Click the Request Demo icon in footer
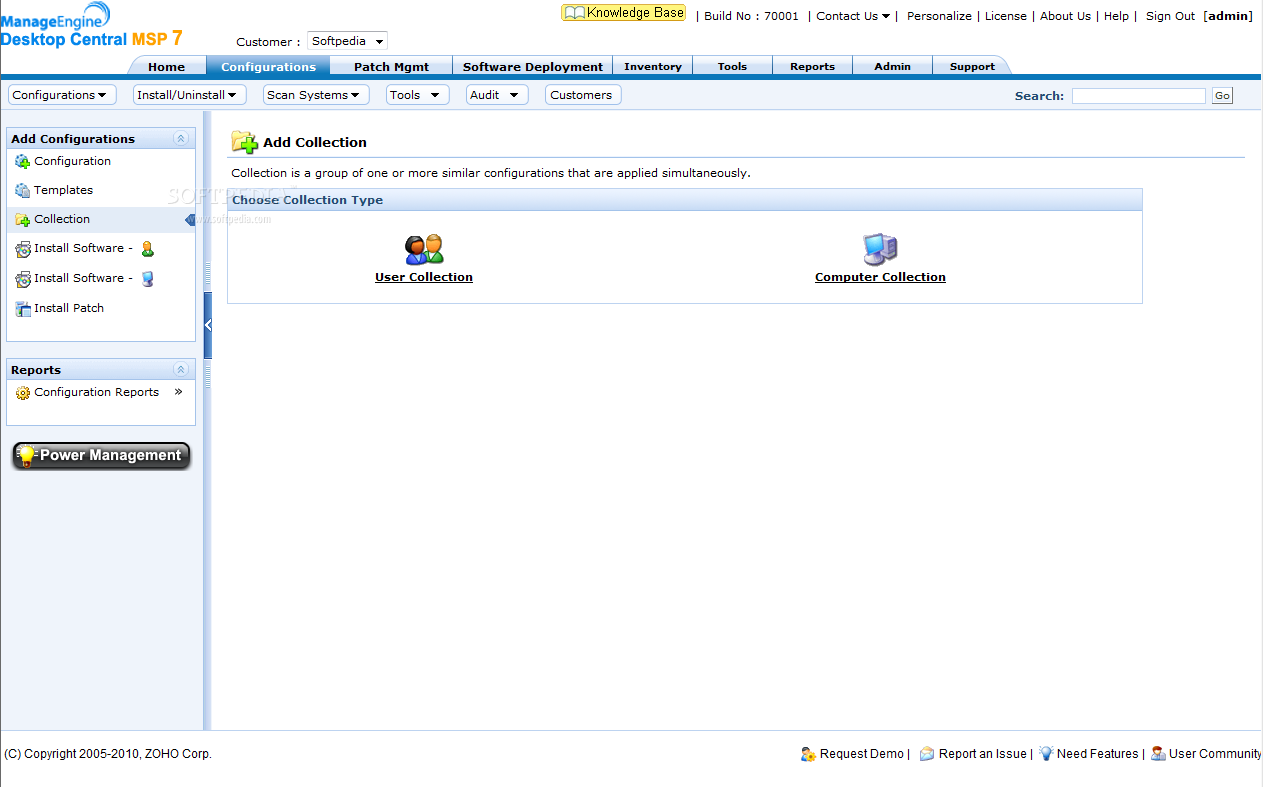Screen dimensions: 1263x787 pos(808,754)
